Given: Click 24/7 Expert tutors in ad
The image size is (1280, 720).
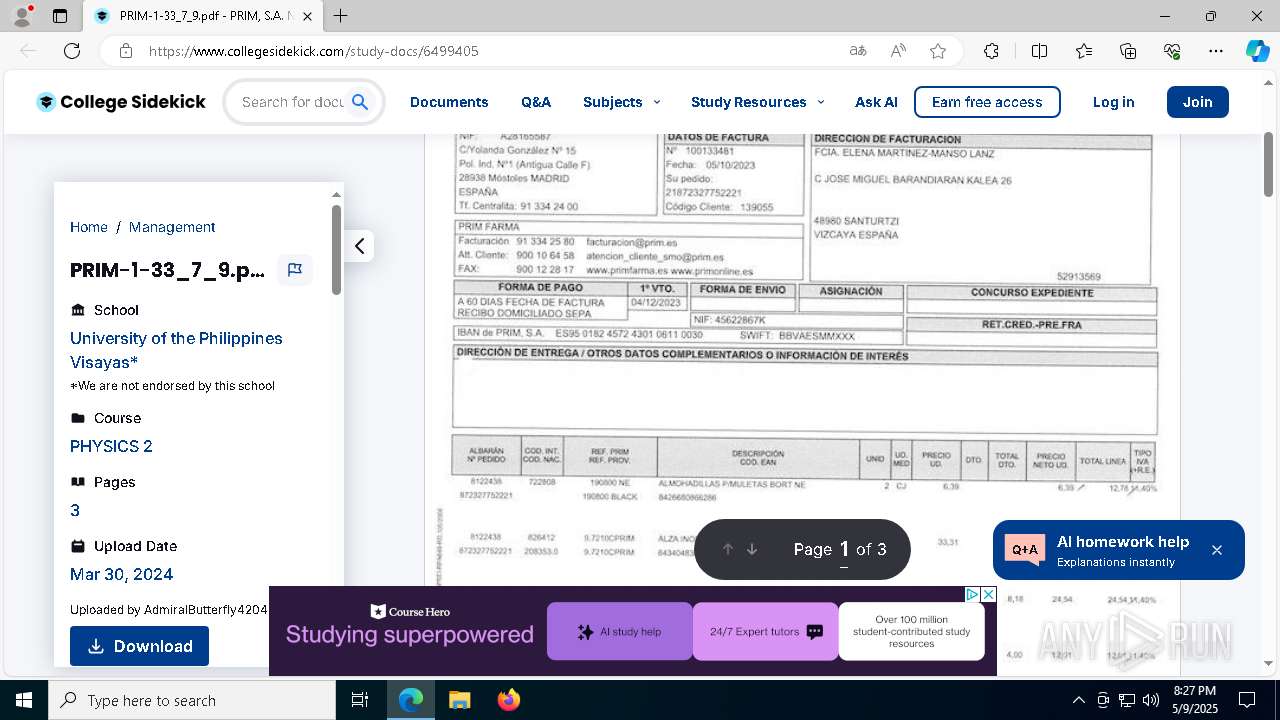Looking at the screenshot, I should [766, 632].
